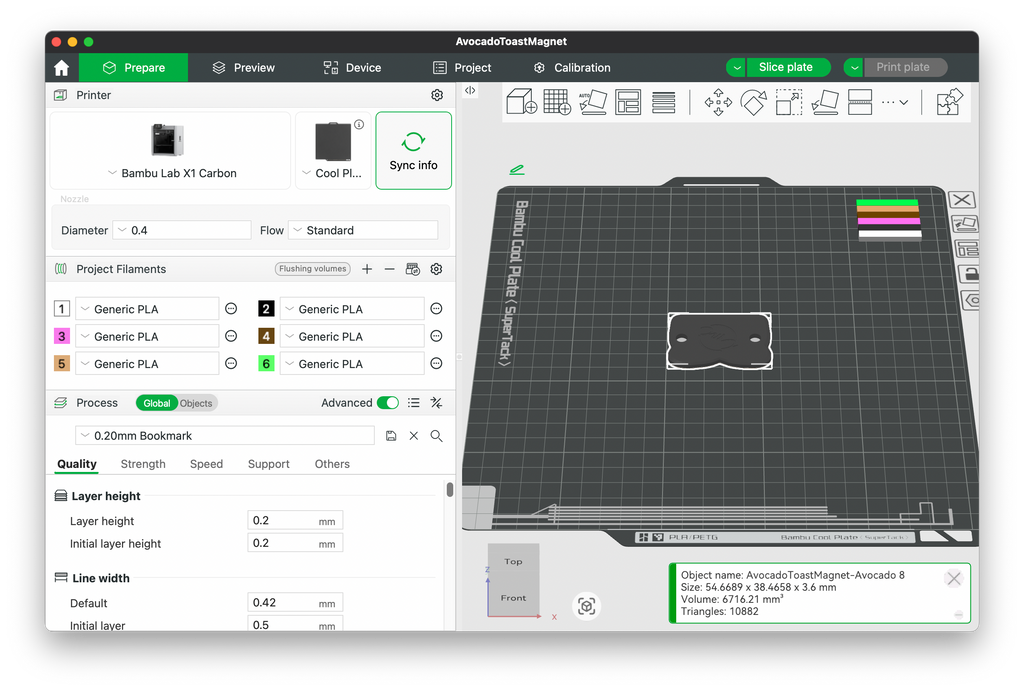1024x691 pixels.
Task: Open filament 6 Generic PLA dropdown
Action: (352, 364)
